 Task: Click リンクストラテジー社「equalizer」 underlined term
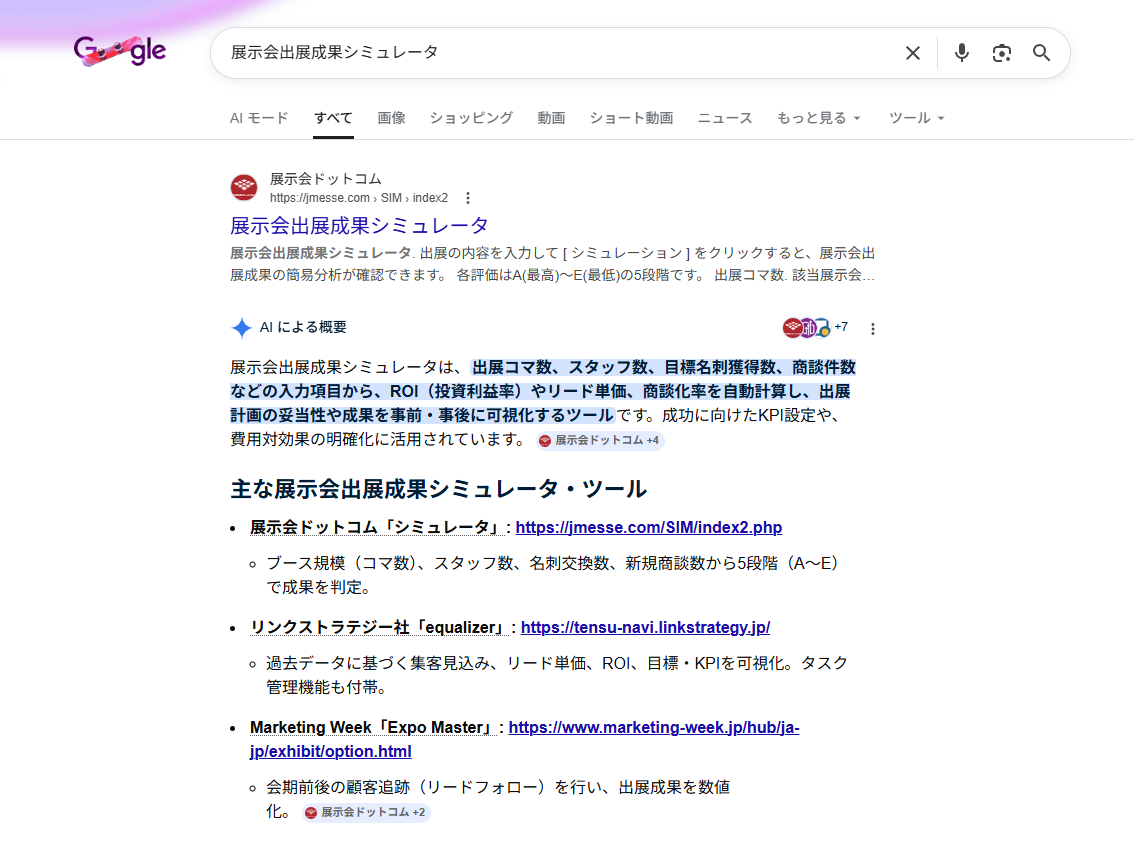click(x=378, y=627)
